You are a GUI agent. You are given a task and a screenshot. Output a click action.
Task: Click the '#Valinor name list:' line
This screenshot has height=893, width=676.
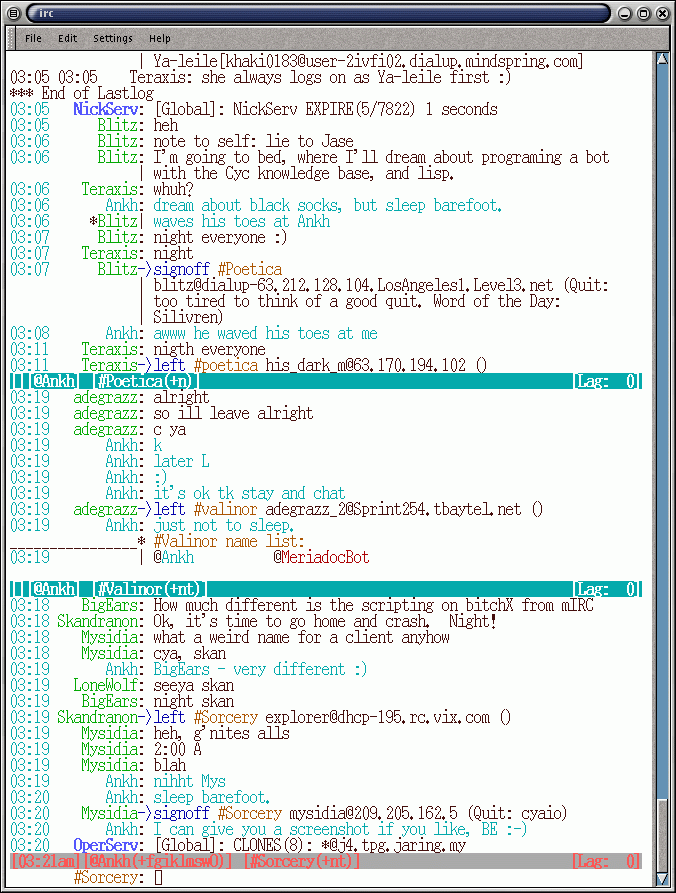229,541
